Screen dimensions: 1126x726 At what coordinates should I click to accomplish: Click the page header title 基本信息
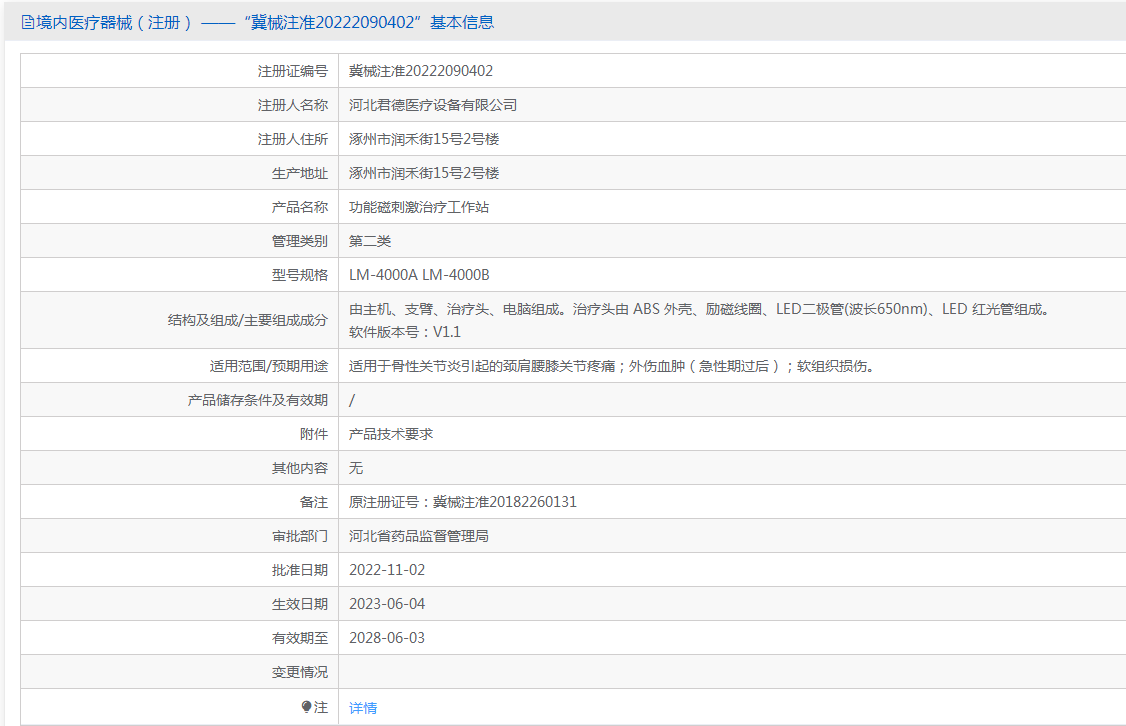click(462, 23)
